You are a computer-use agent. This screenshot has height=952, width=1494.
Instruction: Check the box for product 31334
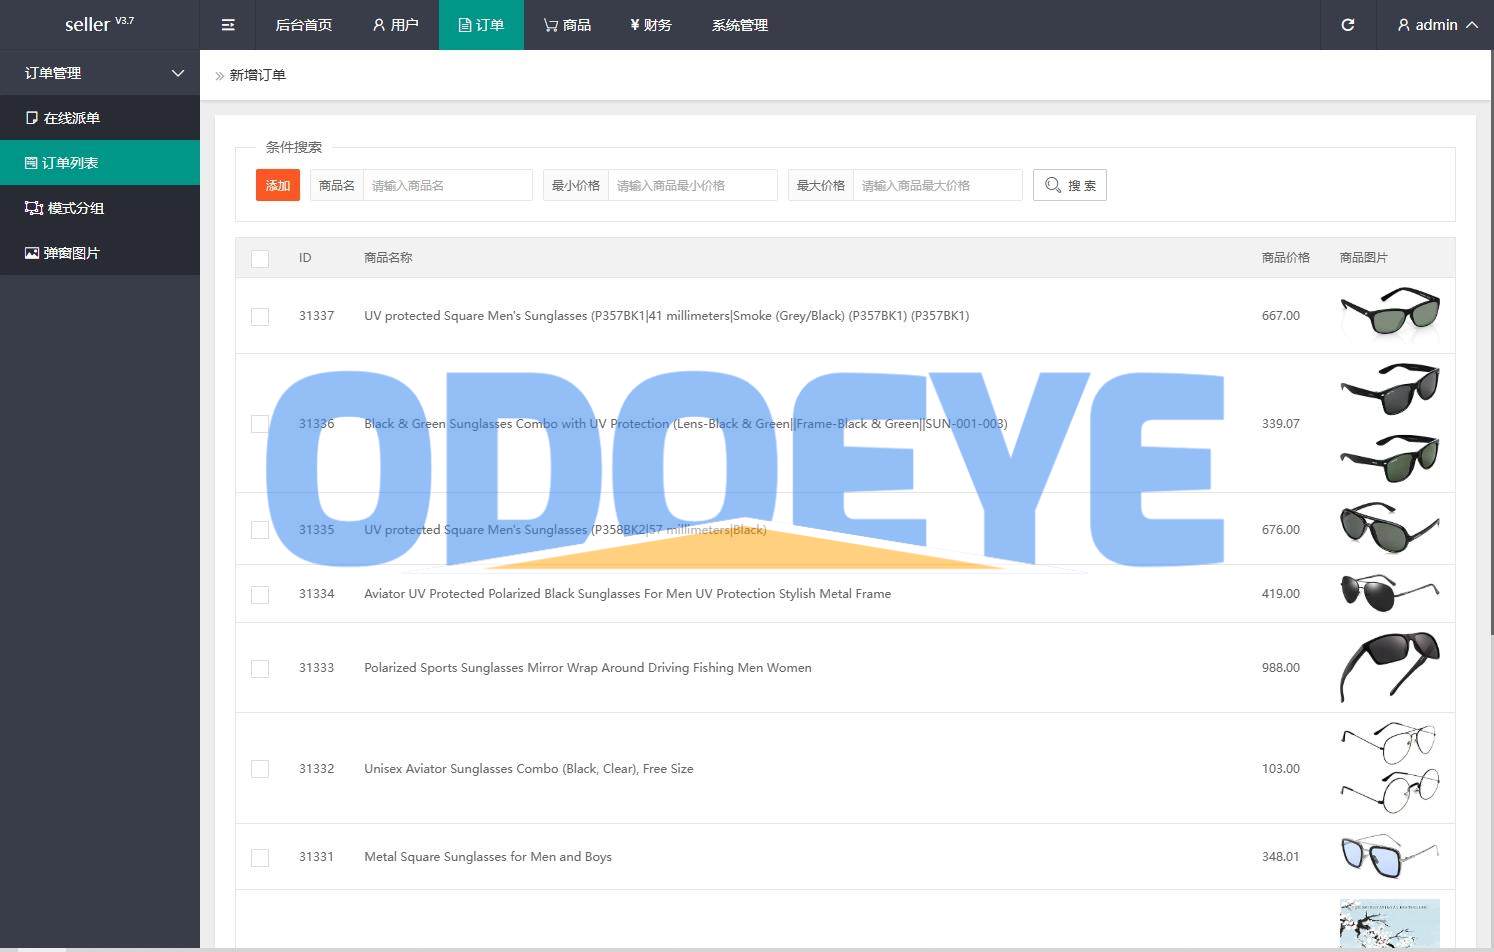click(260, 595)
